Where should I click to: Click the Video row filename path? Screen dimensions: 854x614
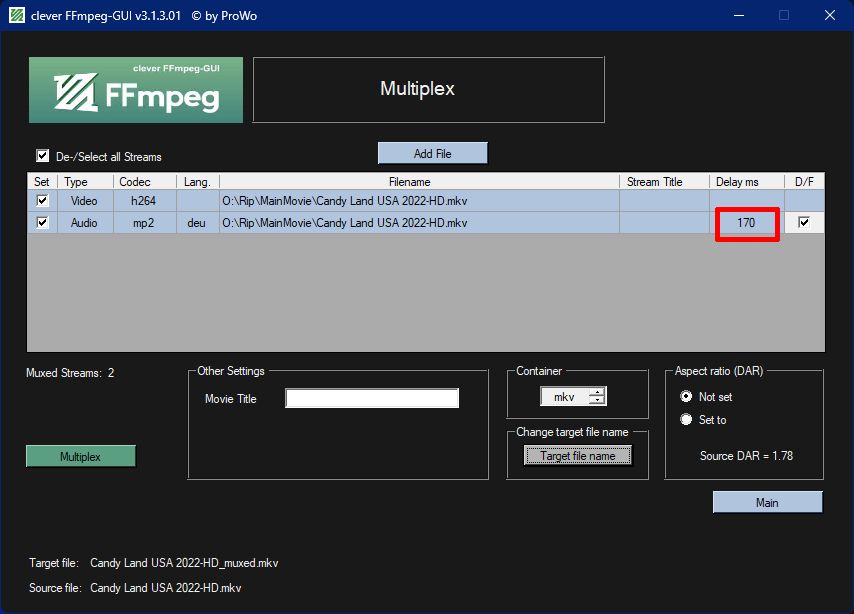345,201
